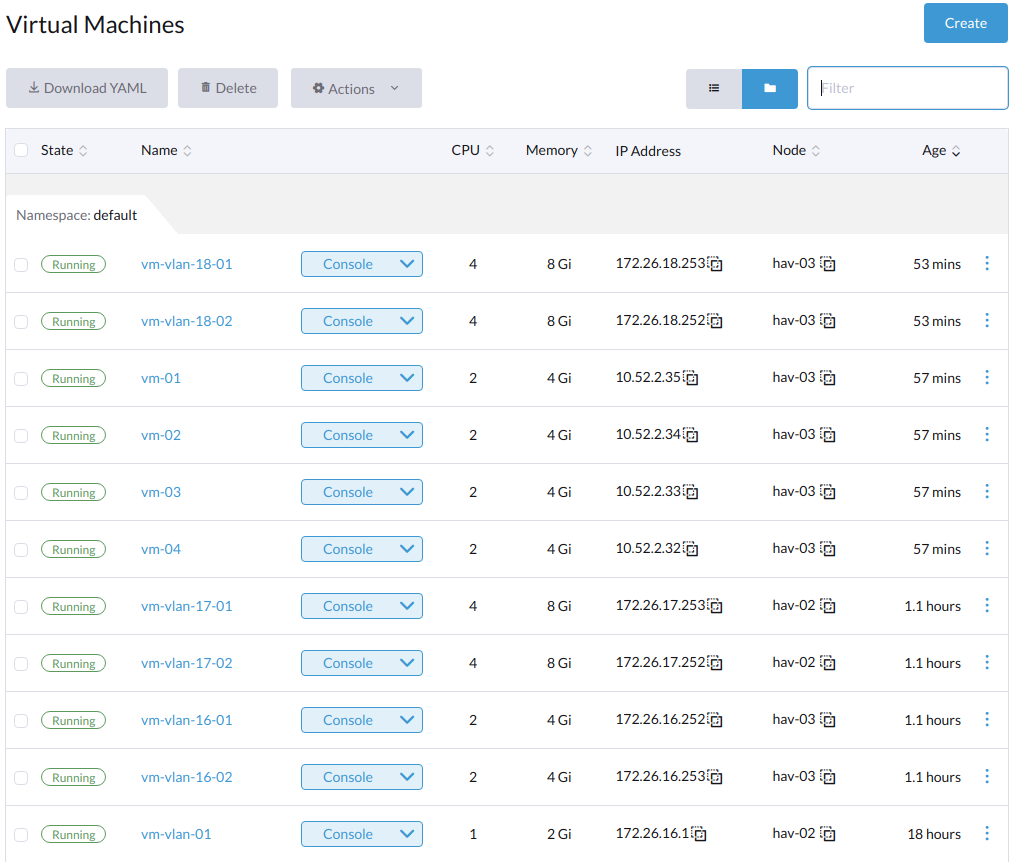
Task: Sort table by Age column
Action: (x=941, y=151)
